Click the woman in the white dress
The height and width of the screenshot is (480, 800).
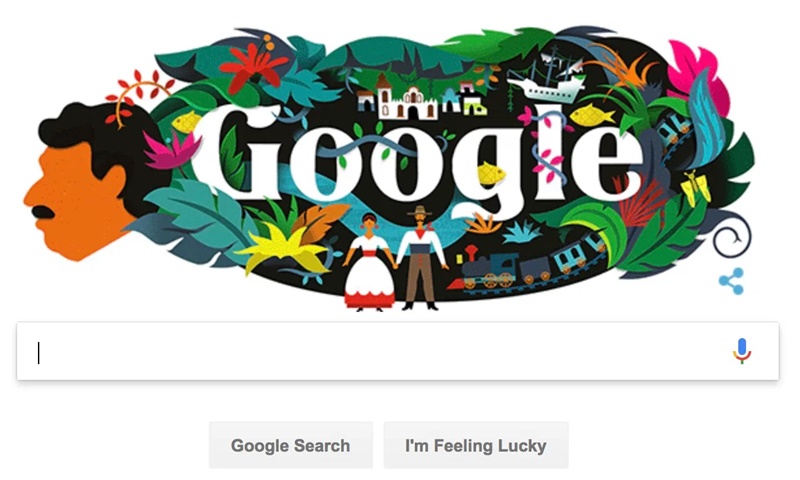[369, 263]
